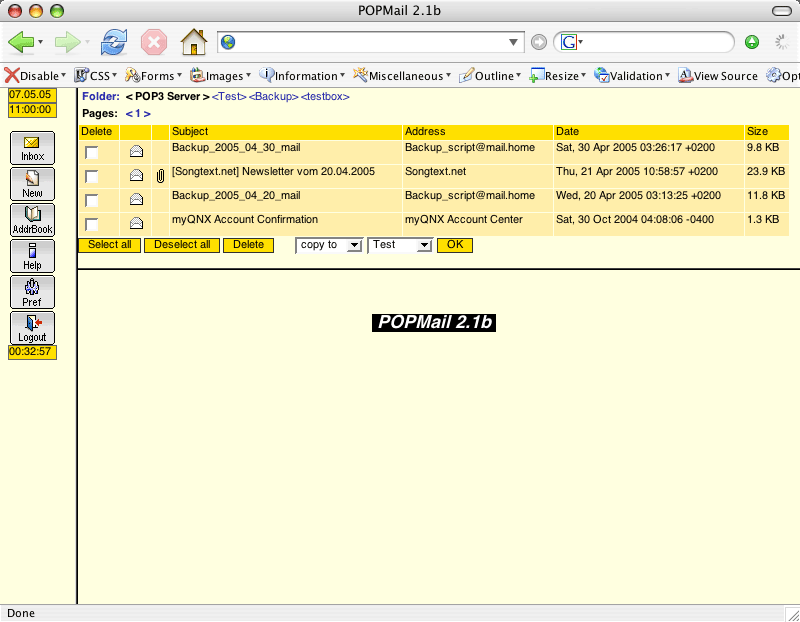Click the Subject column header

pyautogui.click(x=286, y=132)
